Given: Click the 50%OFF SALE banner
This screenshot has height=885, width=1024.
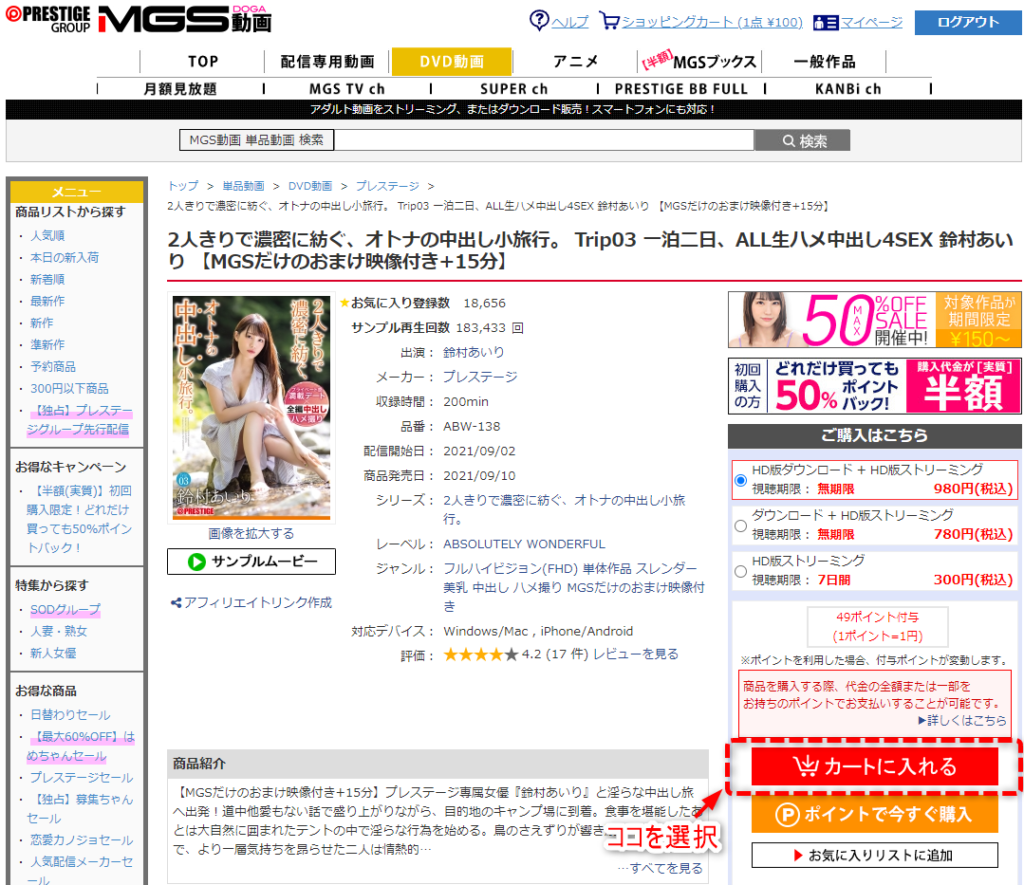Looking at the screenshot, I should 874,319.
